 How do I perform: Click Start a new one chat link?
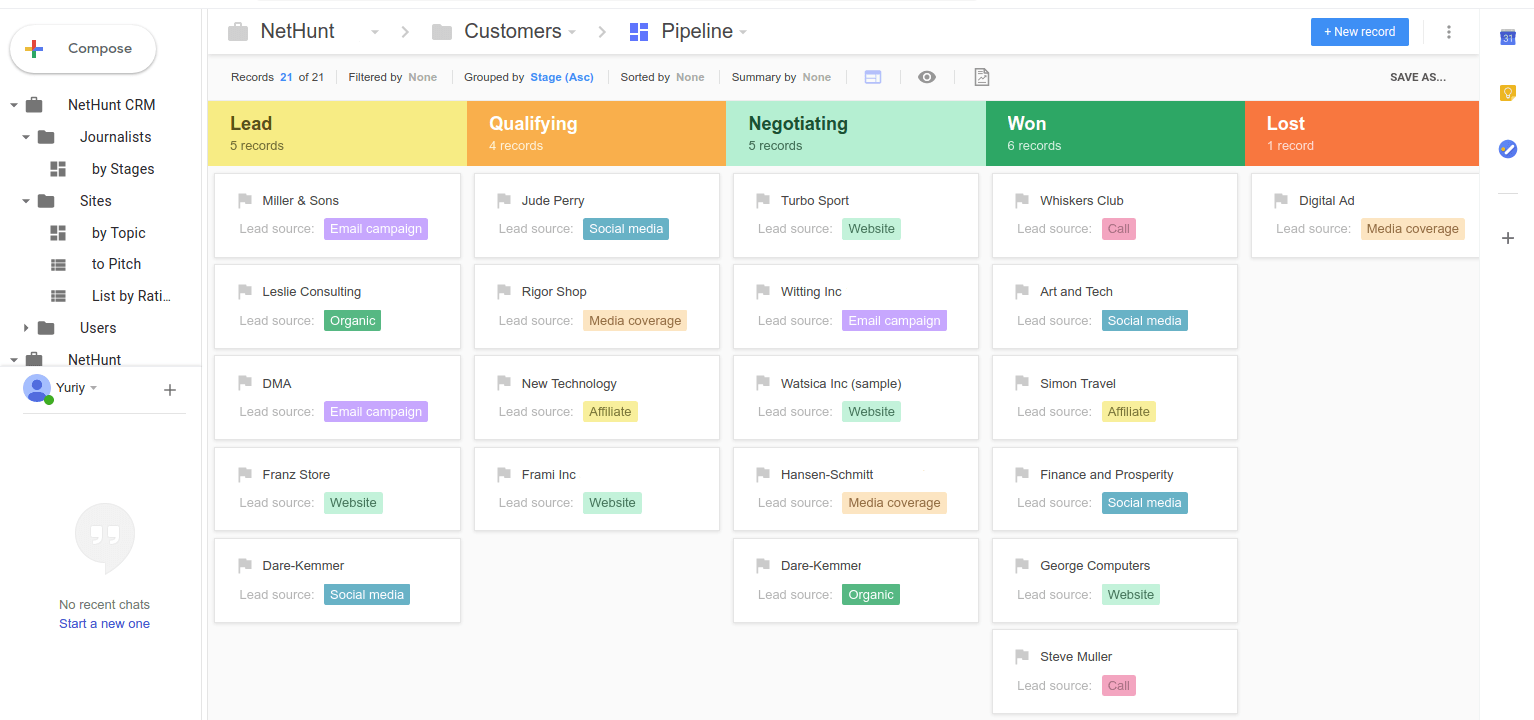coord(104,624)
